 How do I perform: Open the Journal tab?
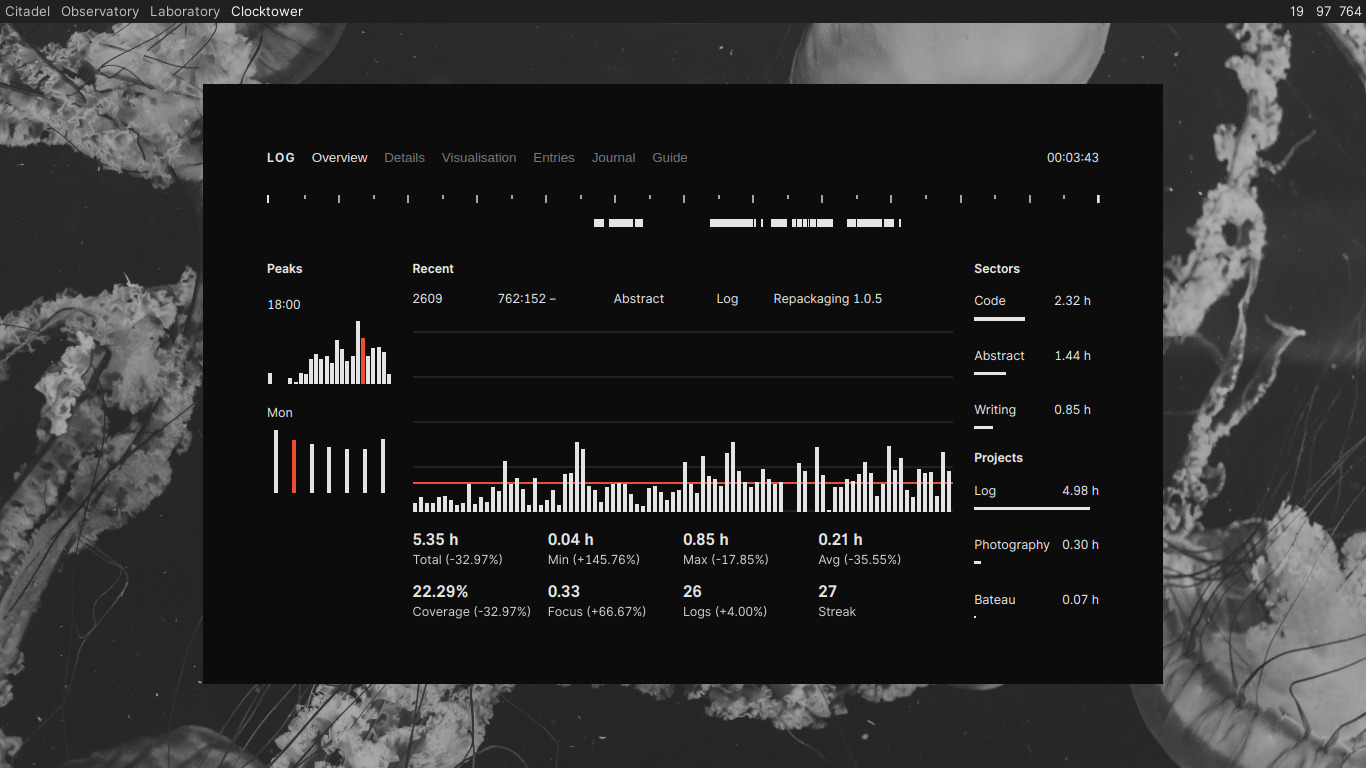tap(613, 157)
